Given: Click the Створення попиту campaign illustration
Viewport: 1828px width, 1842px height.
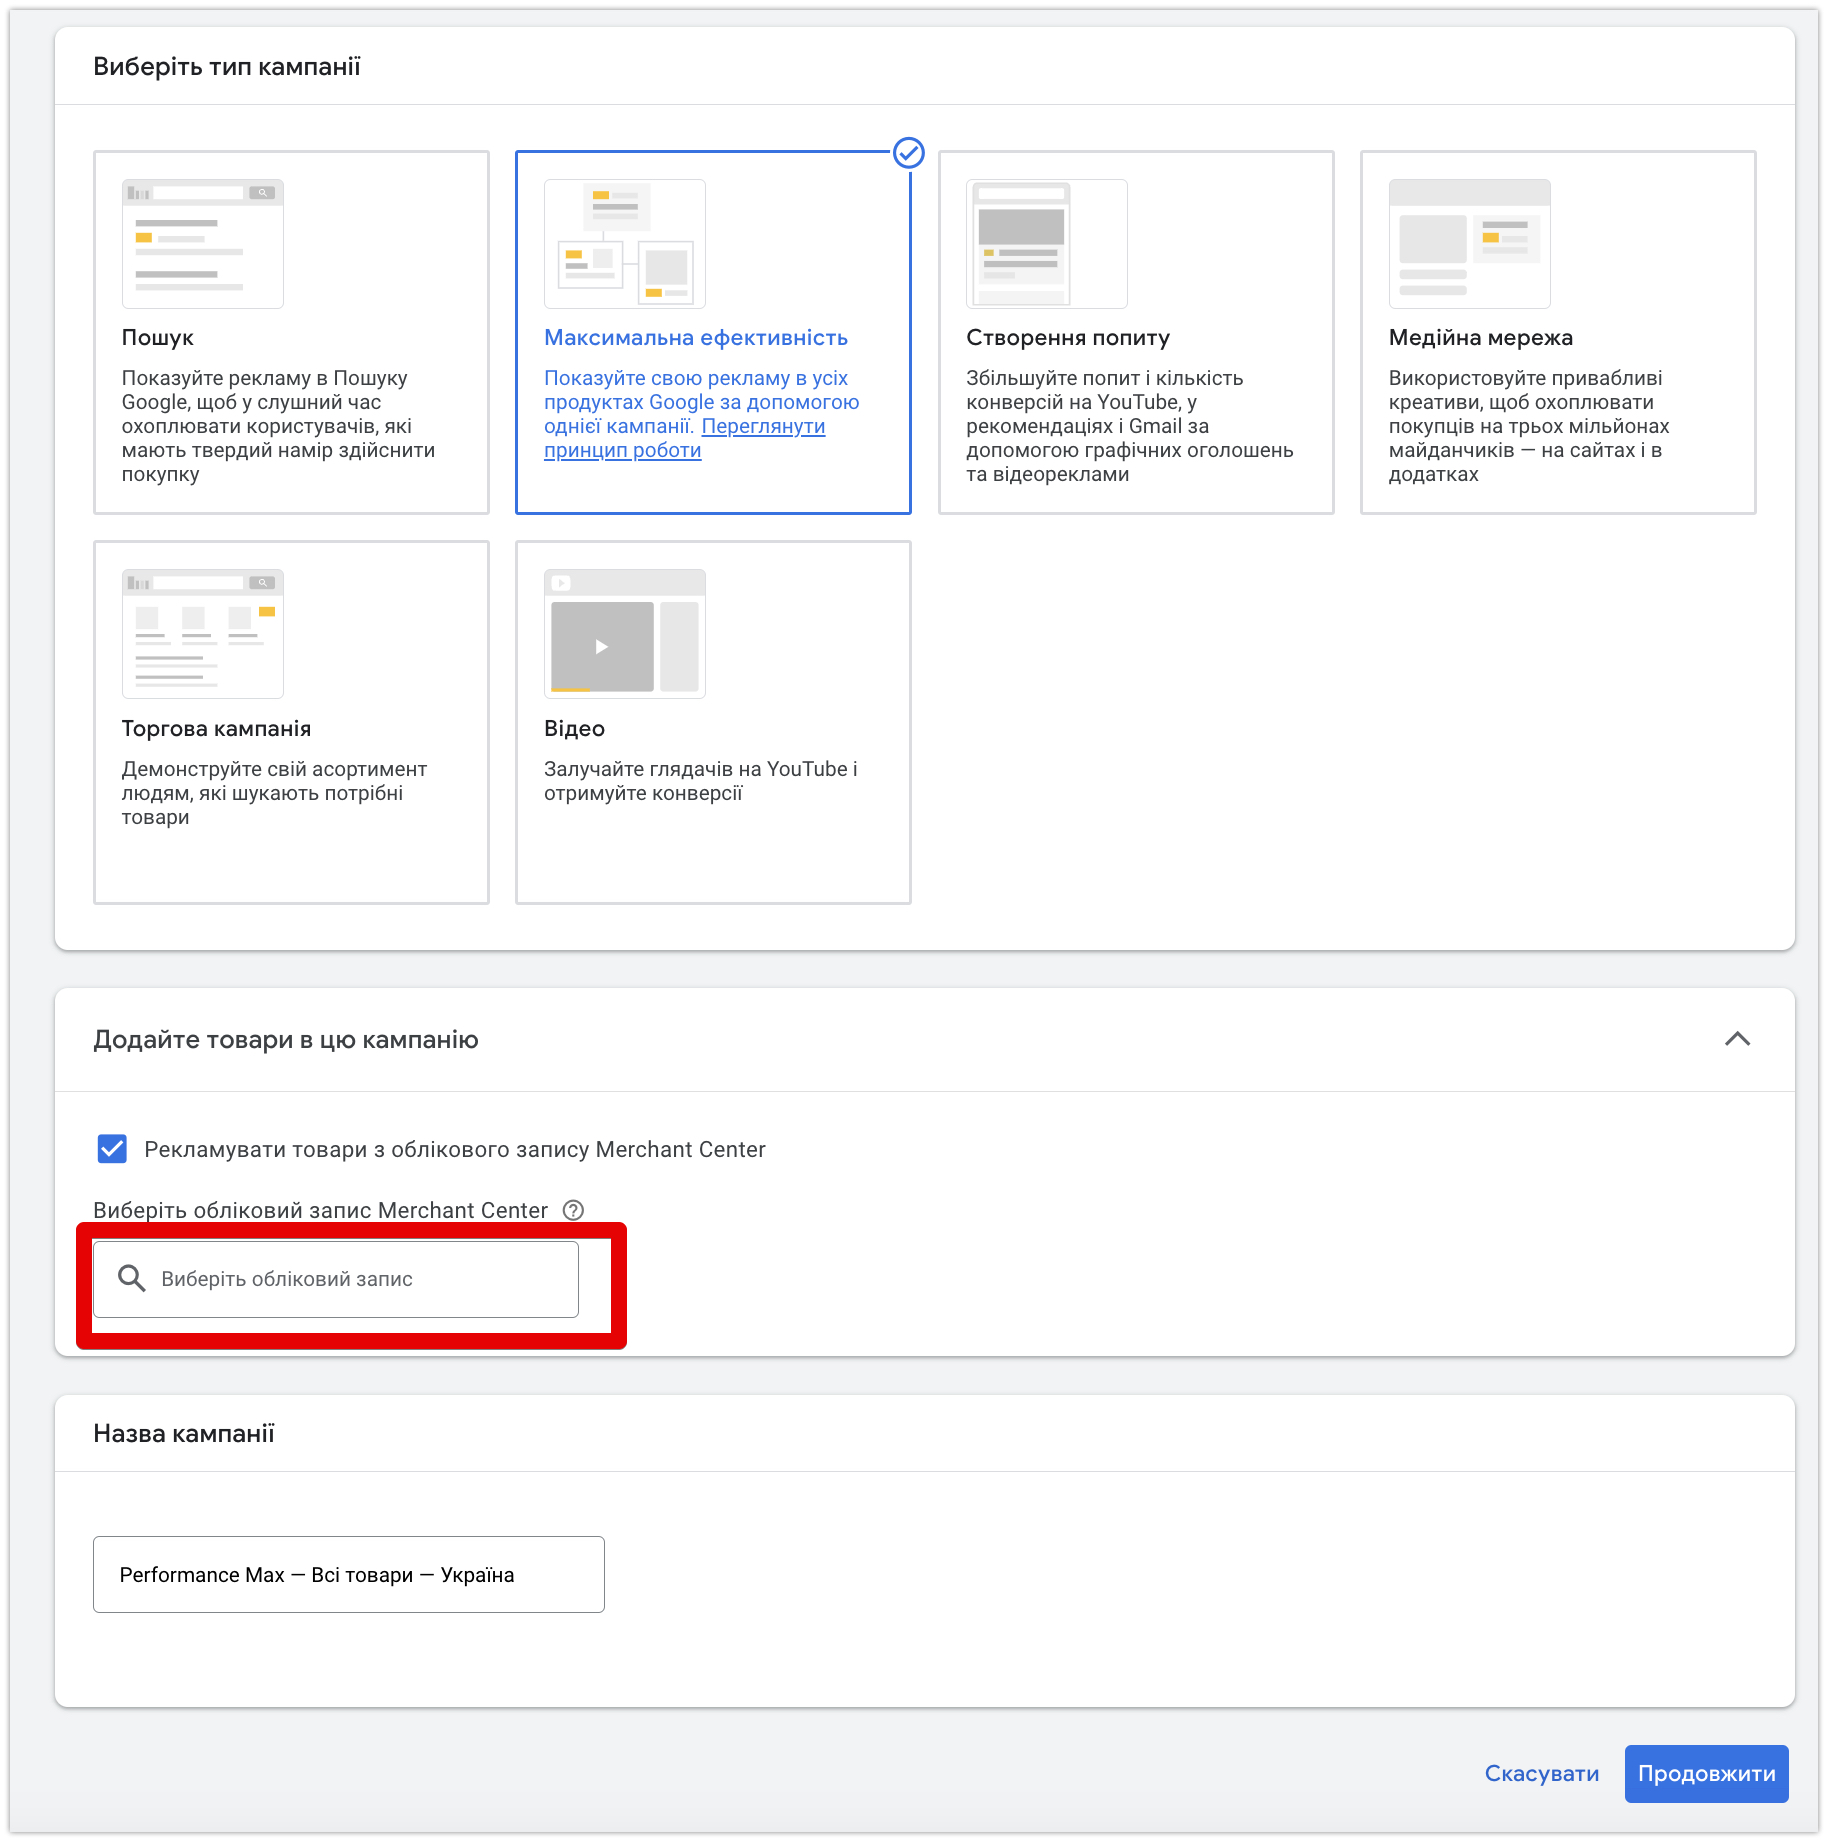Looking at the screenshot, I should pyautogui.click(x=1047, y=244).
